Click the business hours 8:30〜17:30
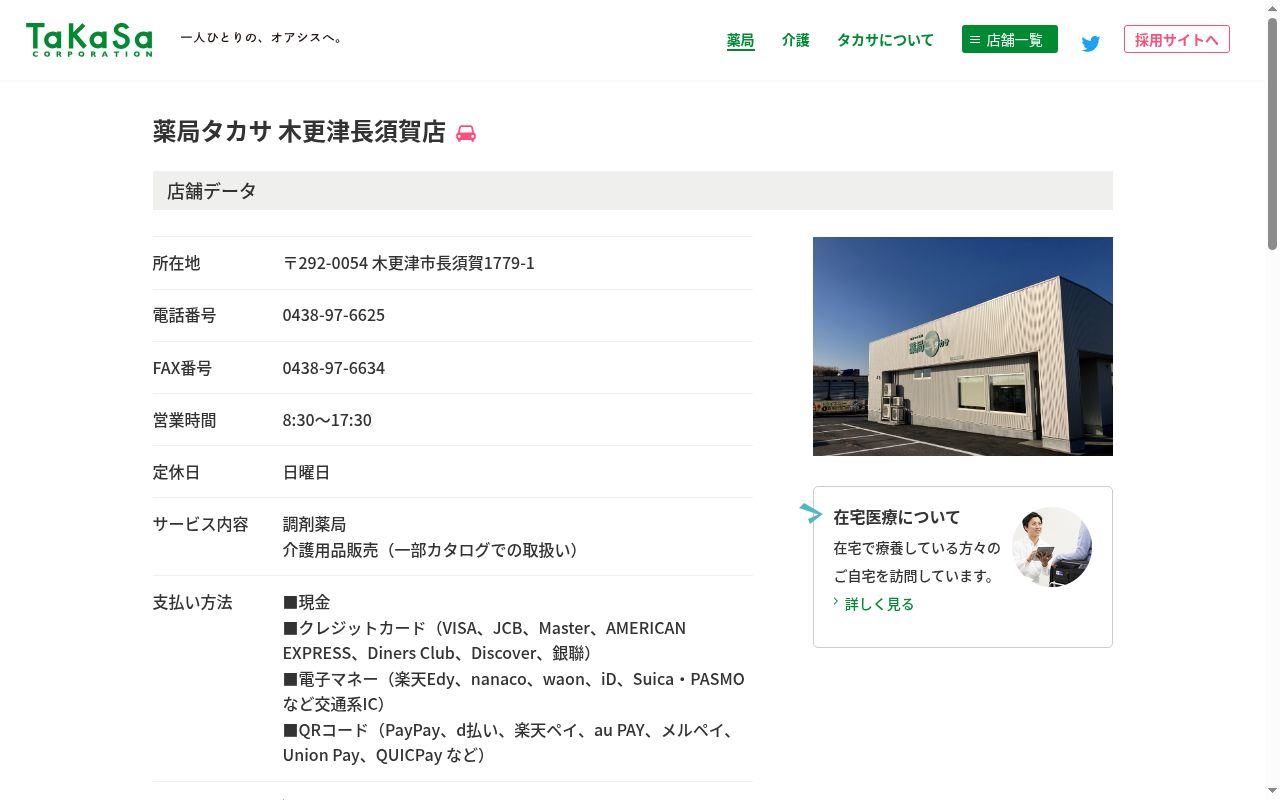1280x800 pixels. coord(327,420)
